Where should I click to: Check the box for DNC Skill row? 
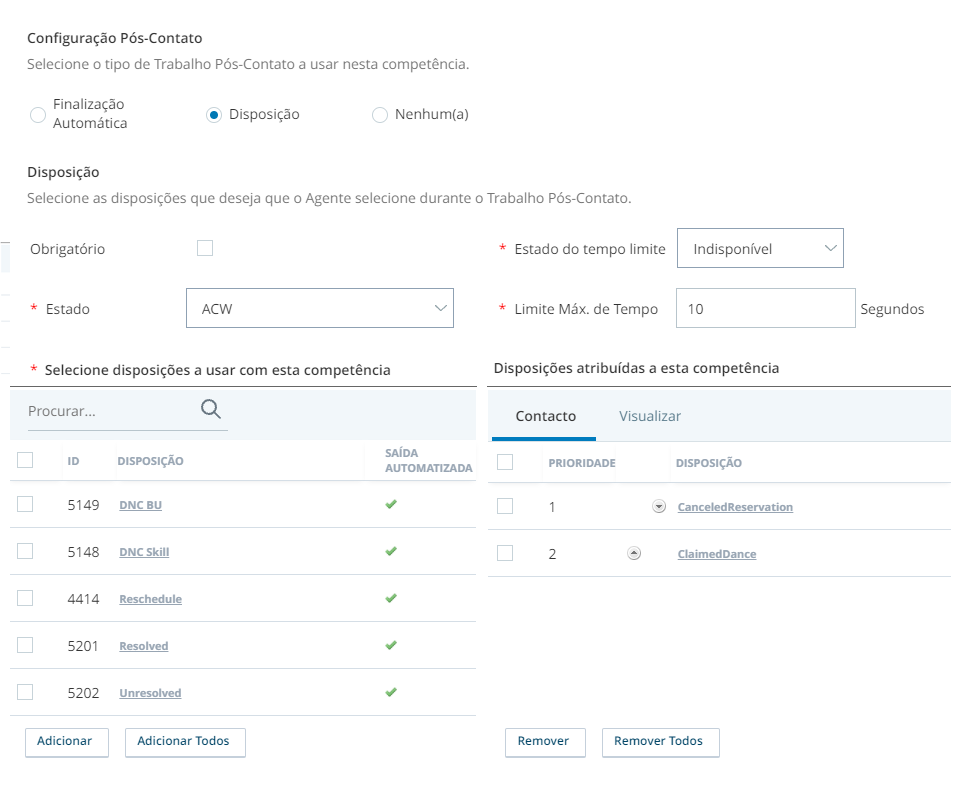25,551
